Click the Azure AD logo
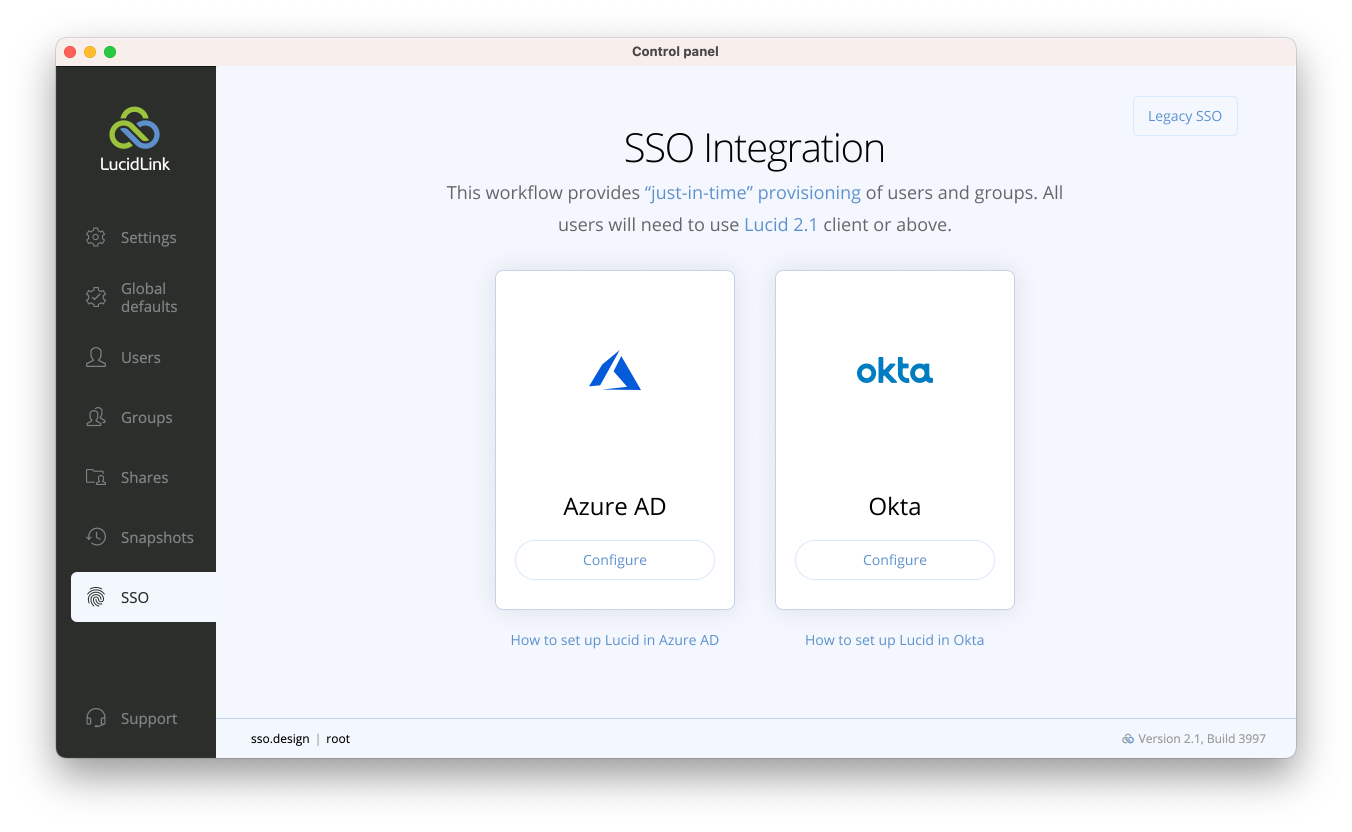The width and height of the screenshot is (1352, 832). [615, 370]
